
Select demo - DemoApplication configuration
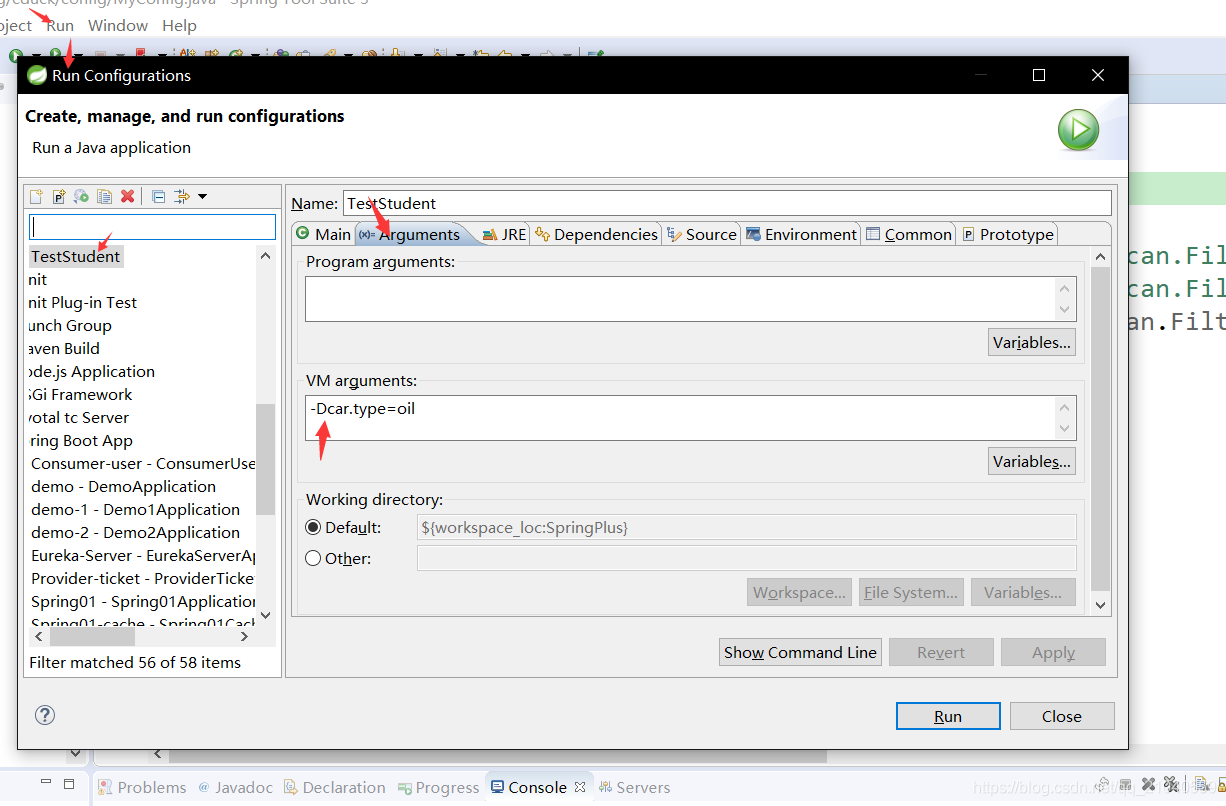pos(123,486)
